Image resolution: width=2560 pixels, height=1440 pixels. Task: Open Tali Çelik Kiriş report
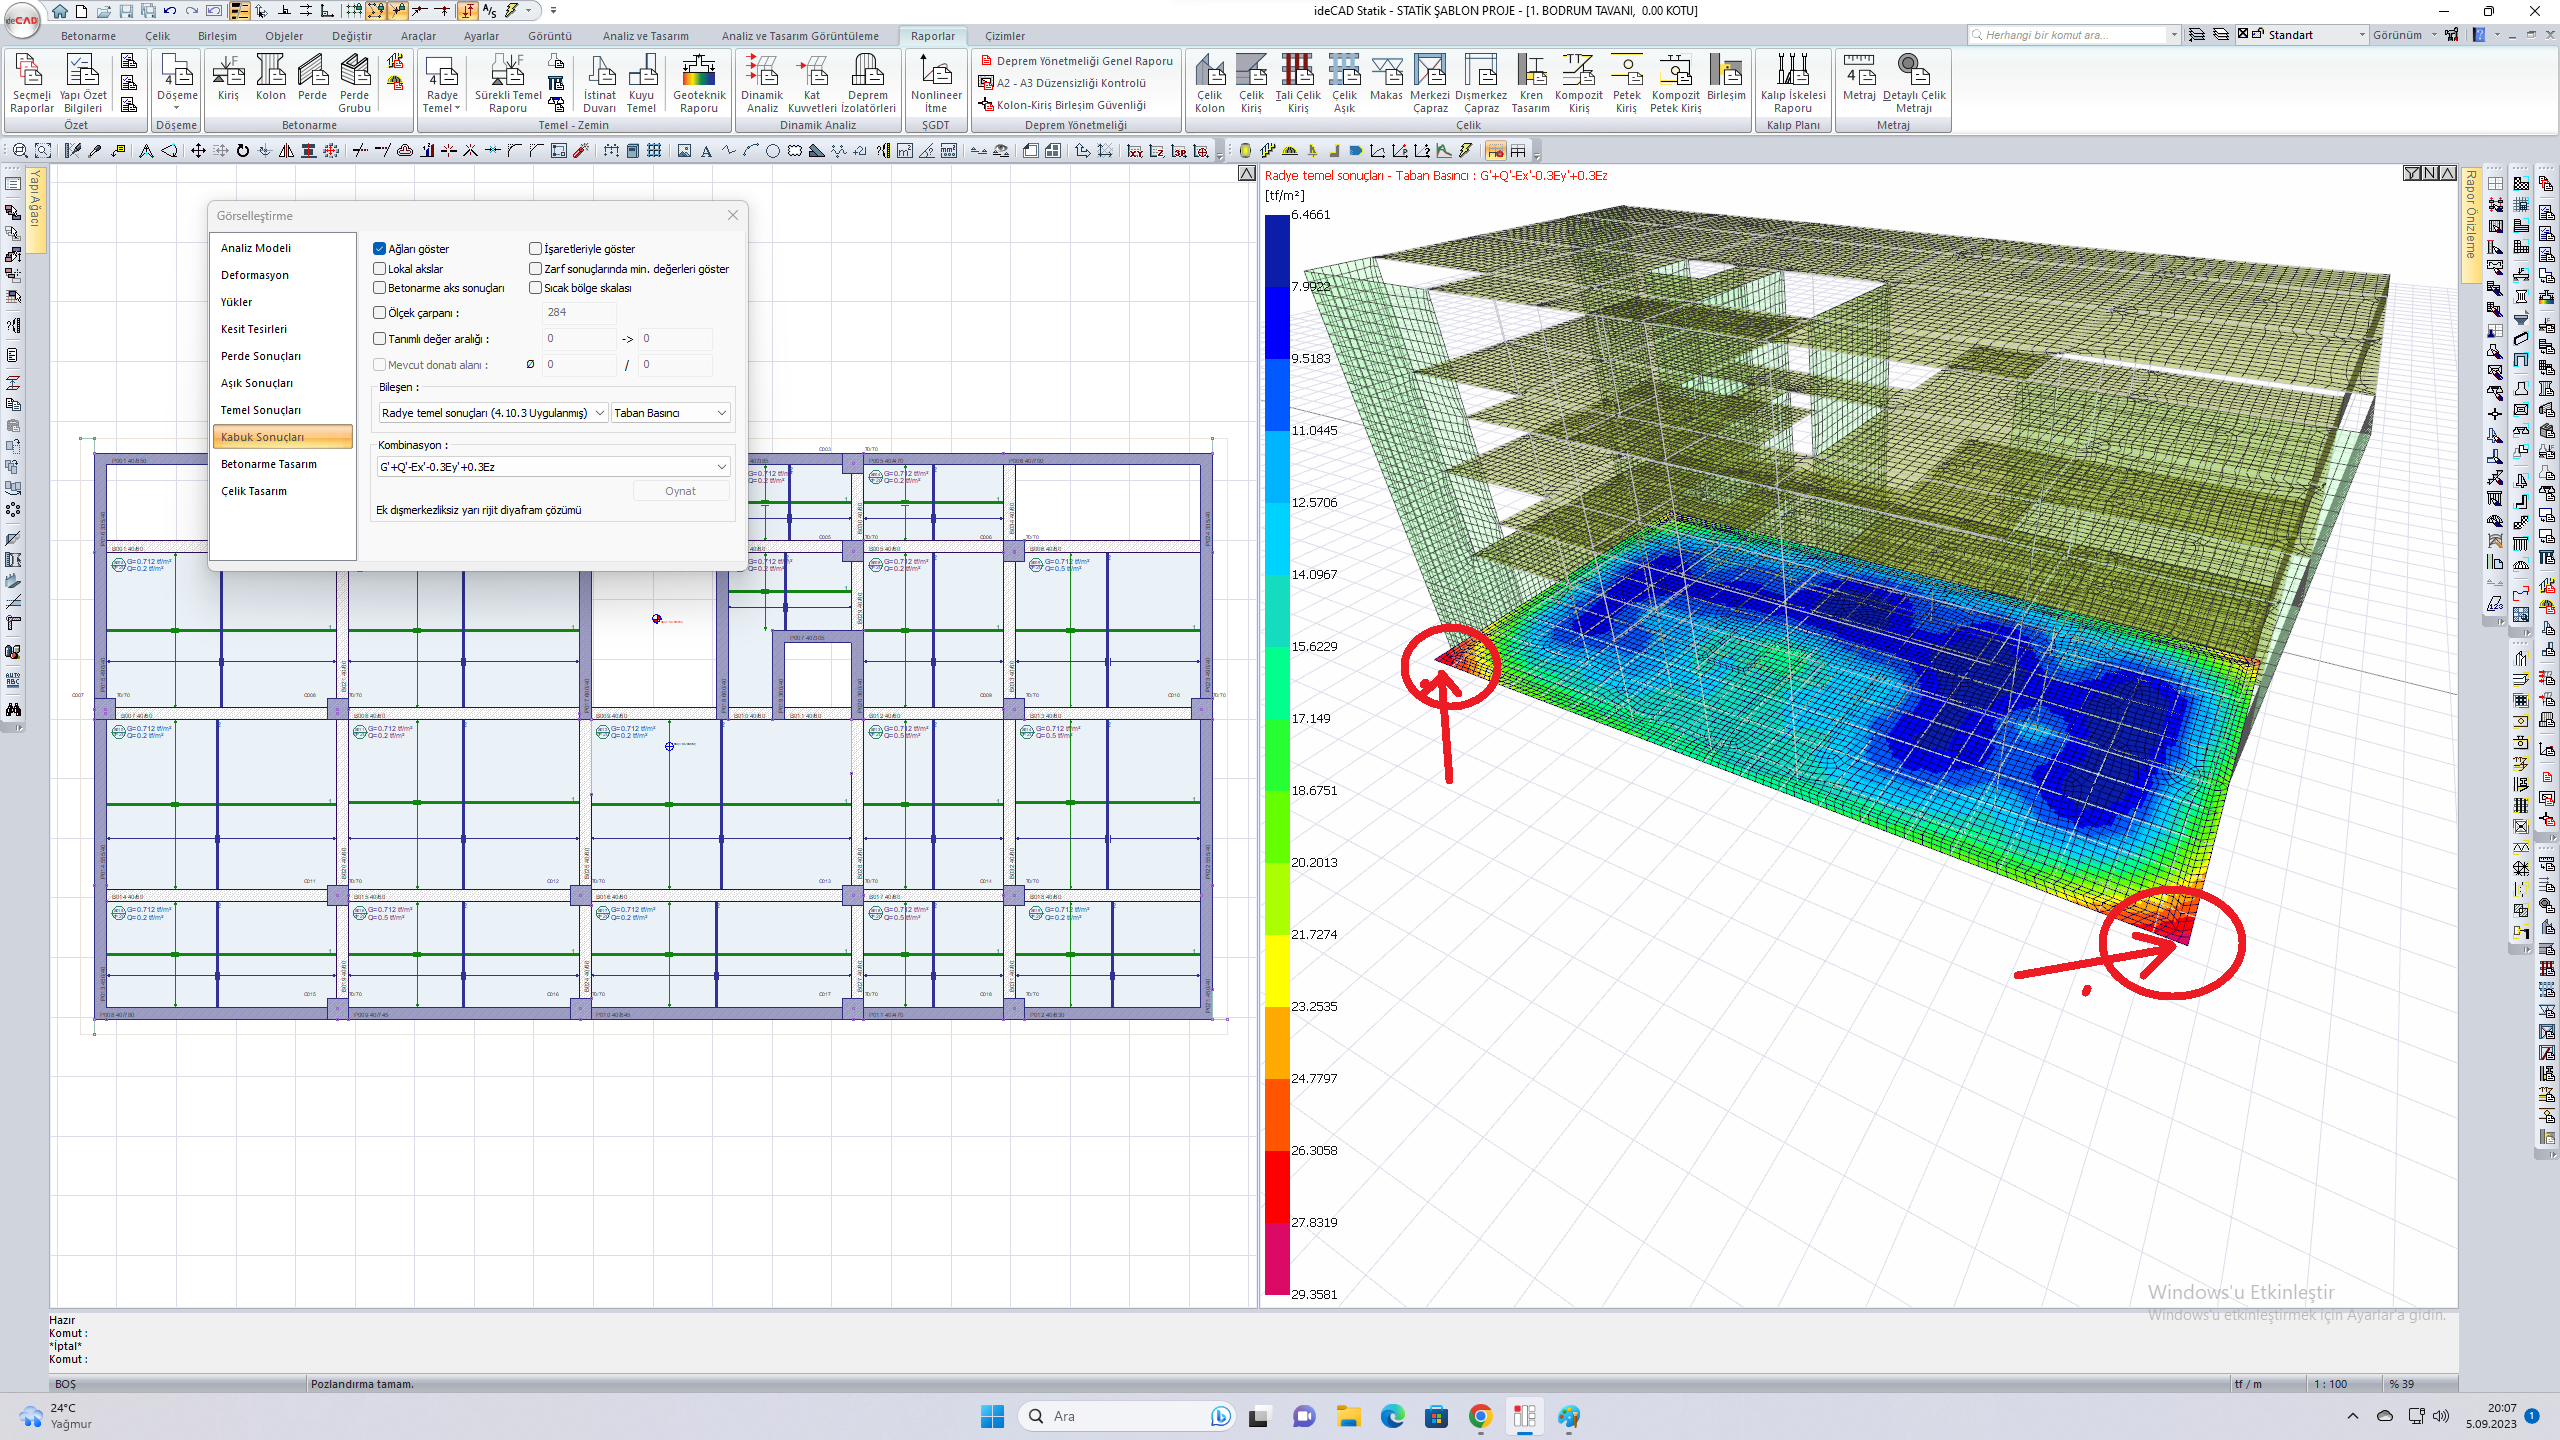coord(1298,84)
